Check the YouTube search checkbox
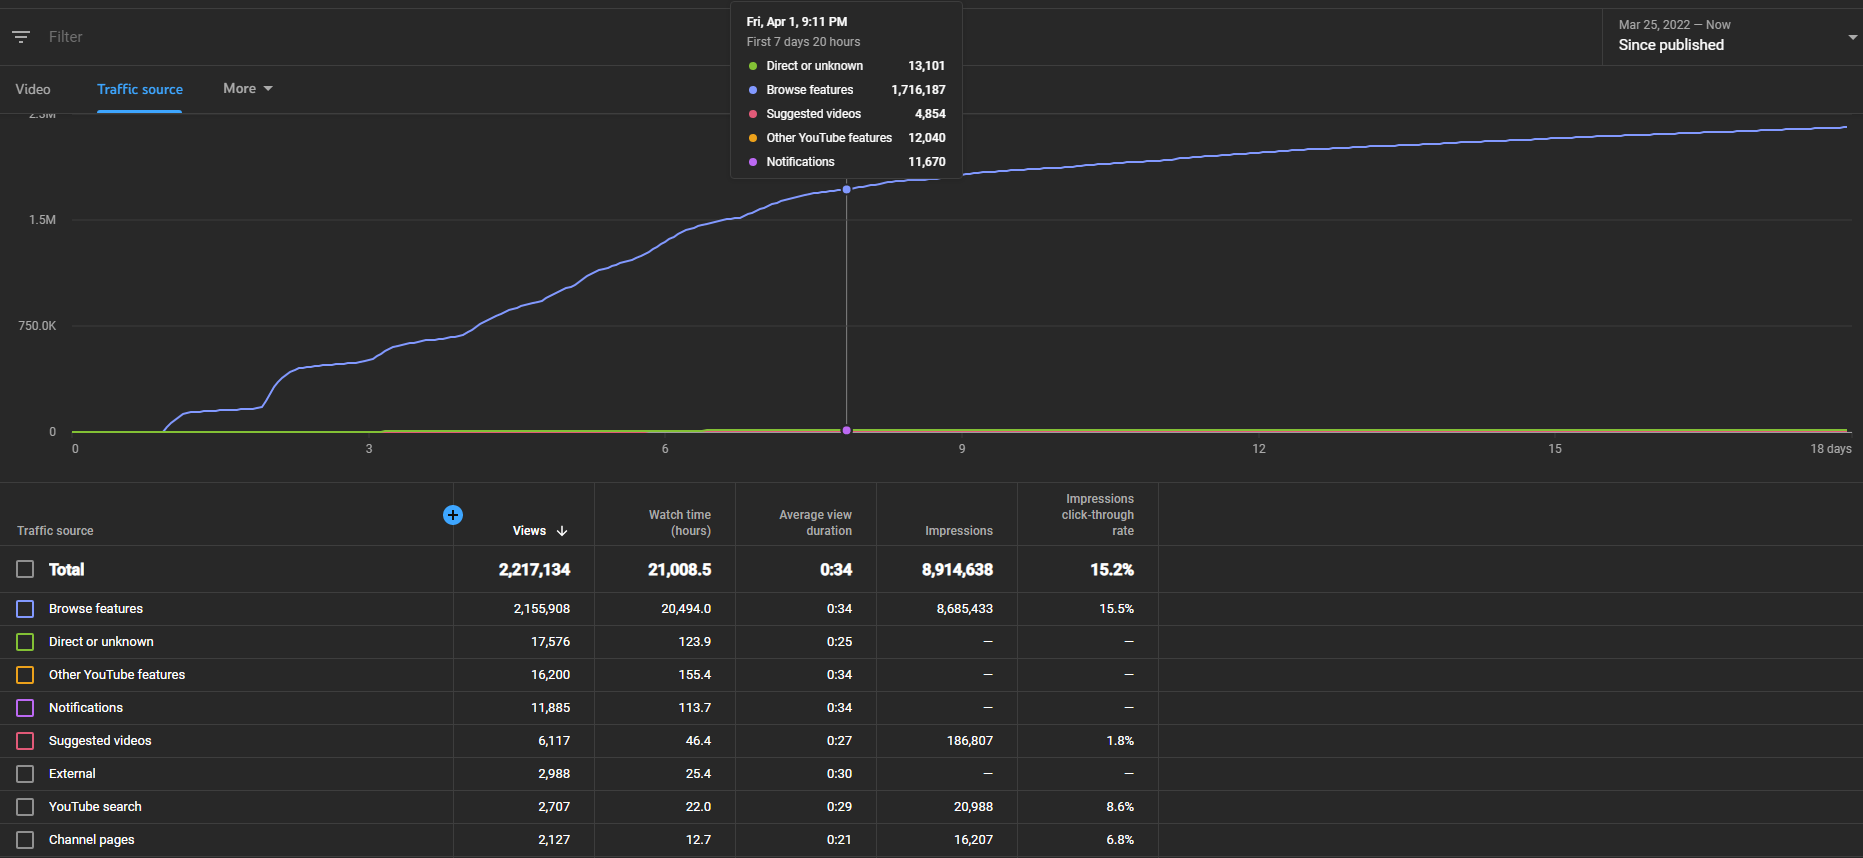Screen dimensions: 1863x858 [25, 807]
